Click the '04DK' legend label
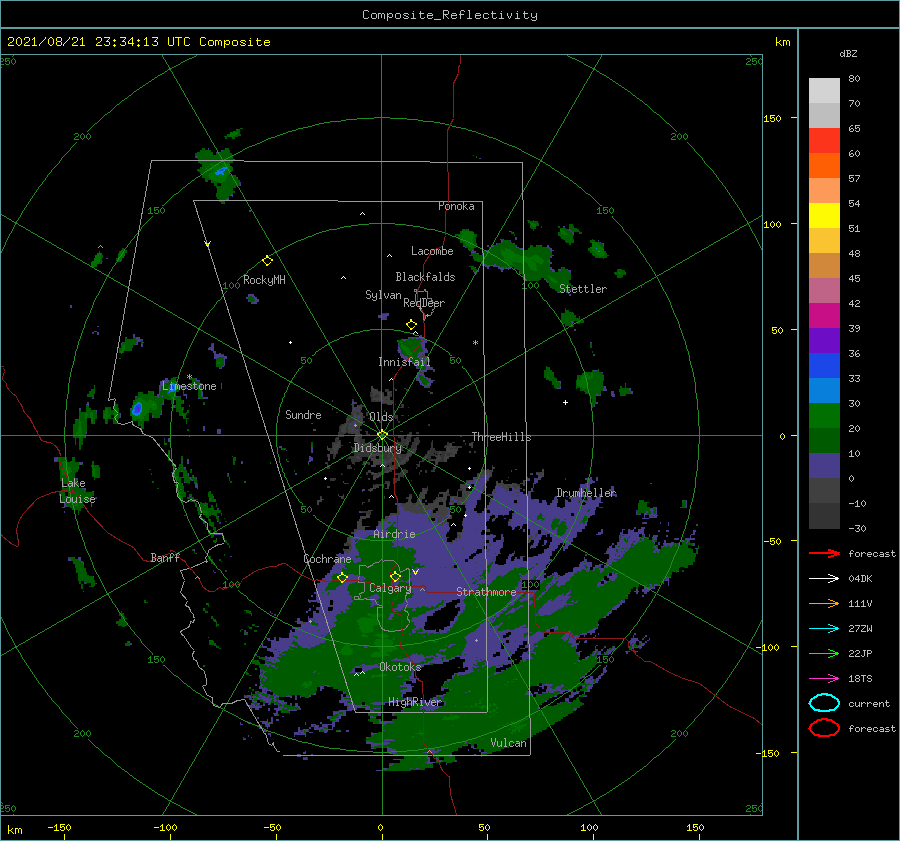Viewport: 900px width, 841px height. (x=860, y=579)
